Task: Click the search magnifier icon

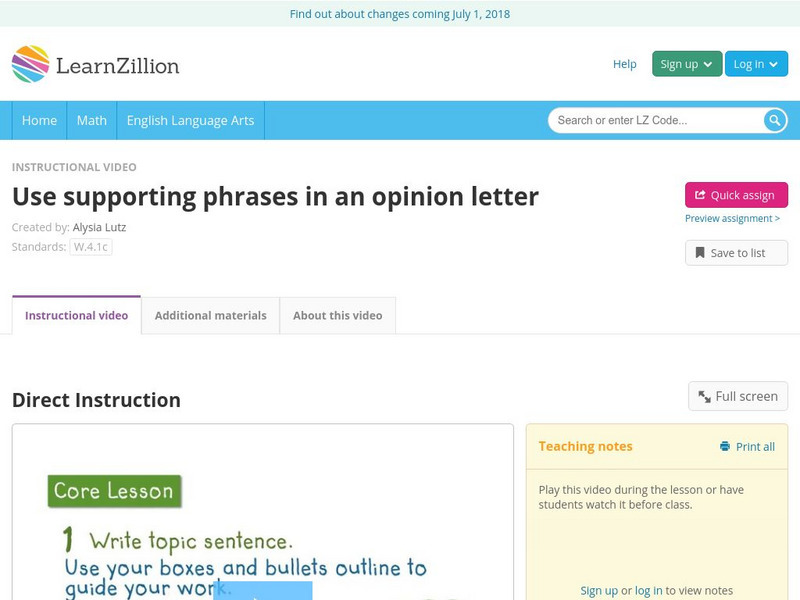Action: 775,120
